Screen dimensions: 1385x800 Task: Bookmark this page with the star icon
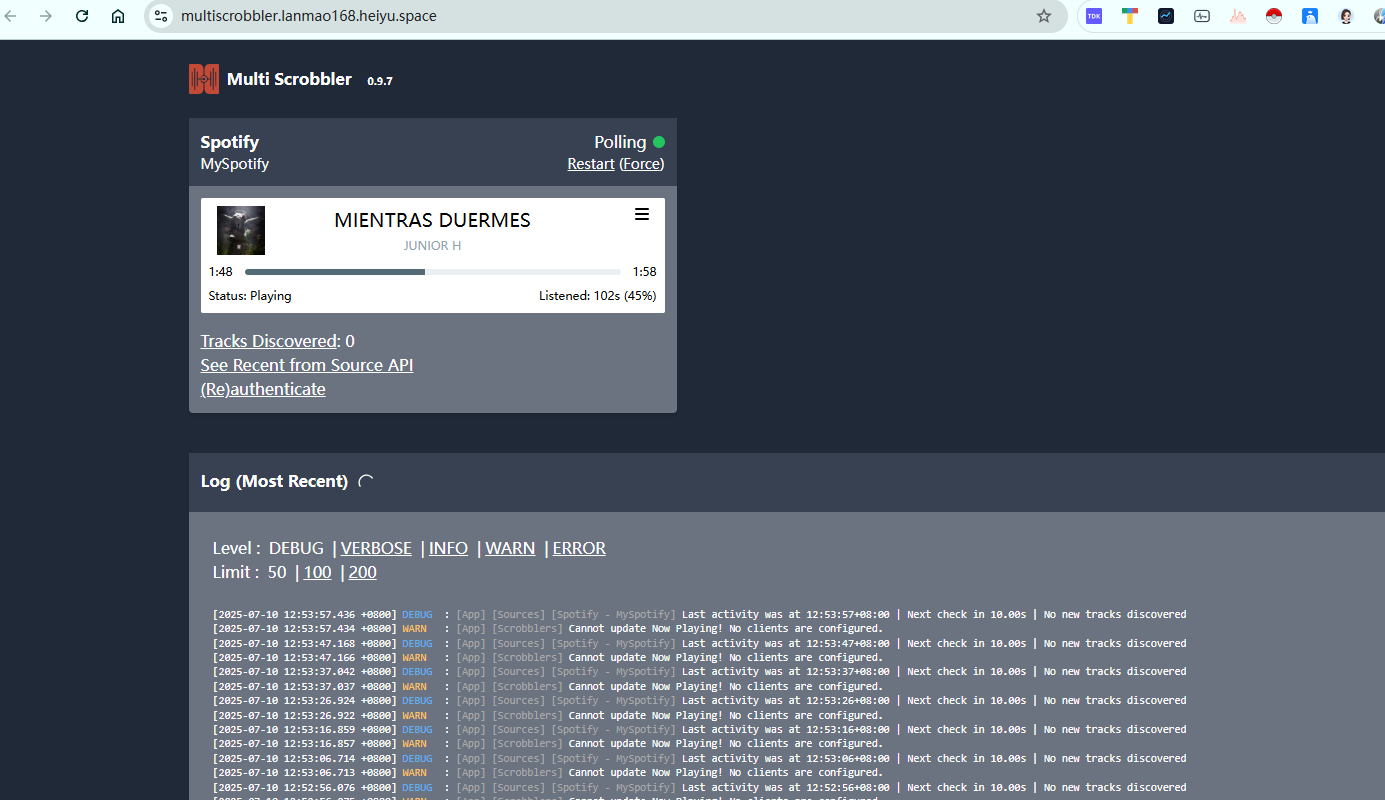point(1044,16)
